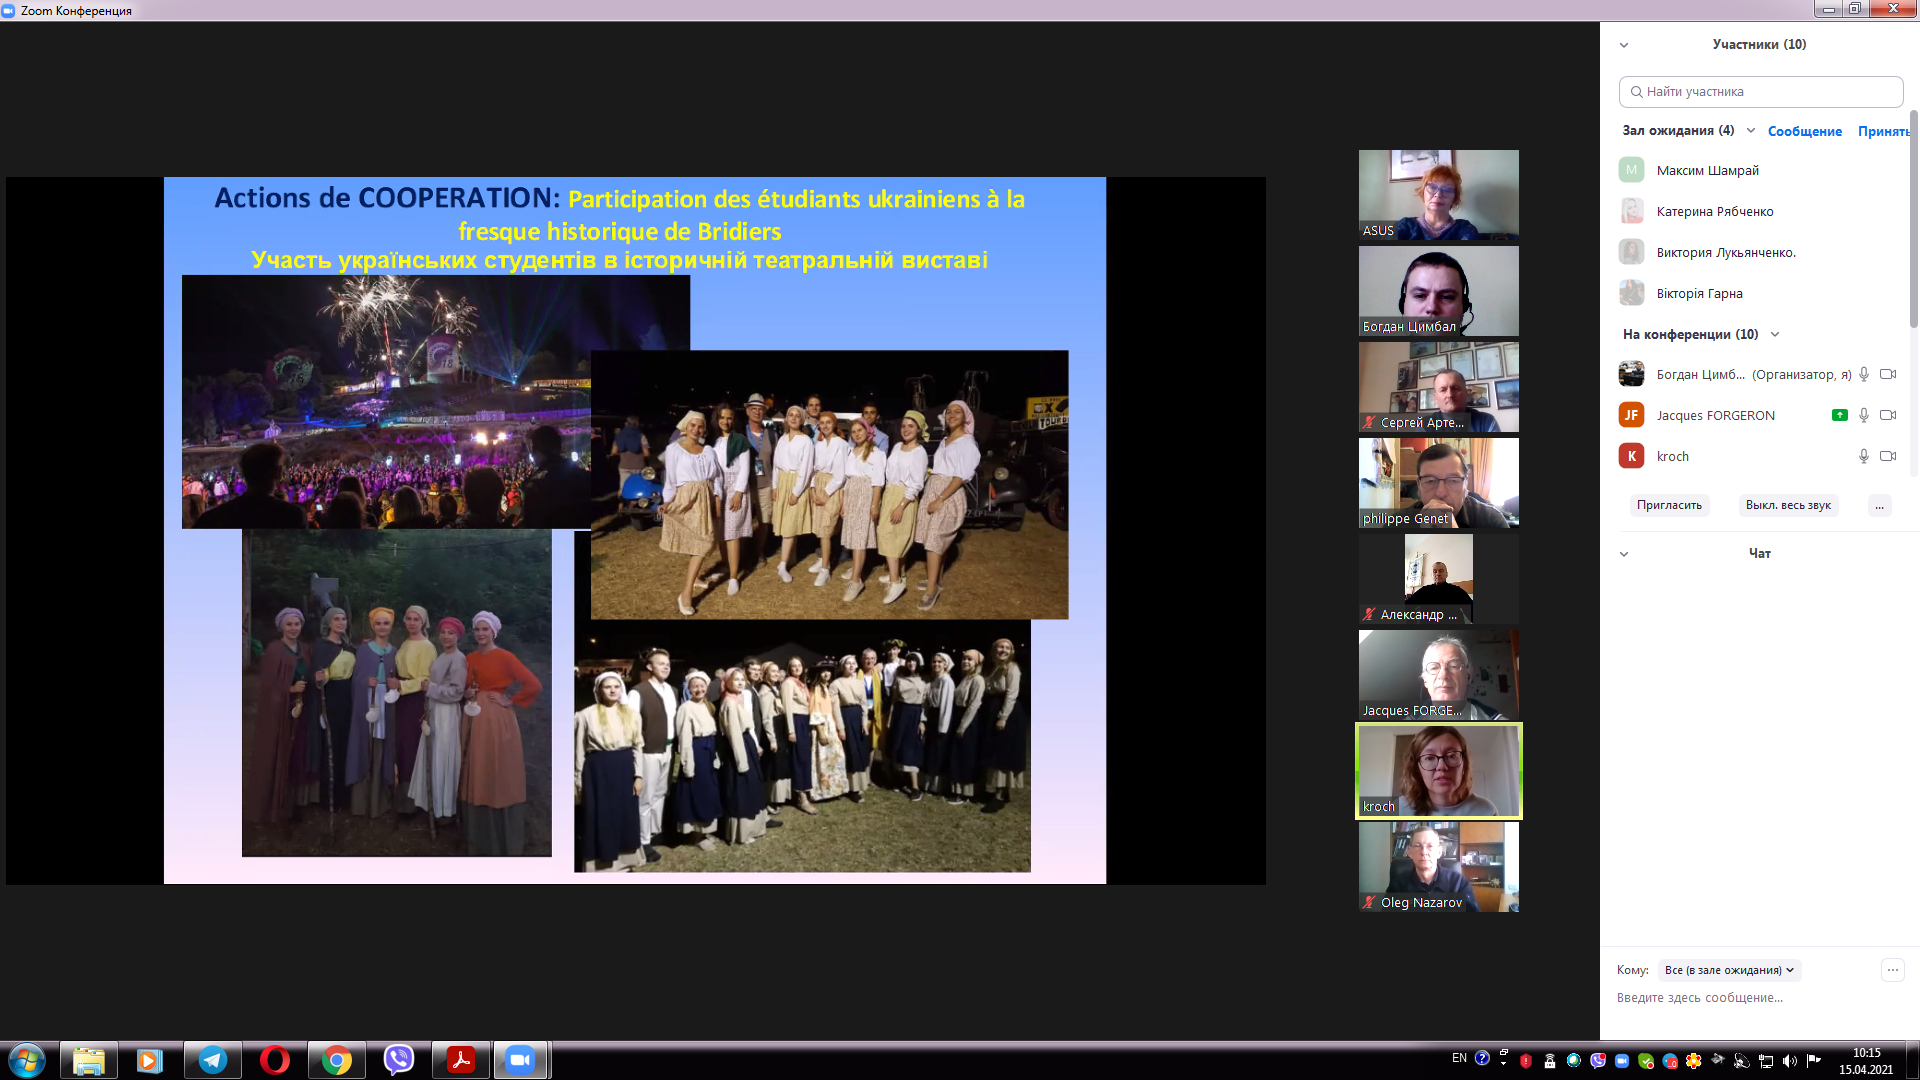This screenshot has width=1920, height=1080.
Task: Toggle Jacques FORGERON's microphone icon
Action: (1864, 415)
